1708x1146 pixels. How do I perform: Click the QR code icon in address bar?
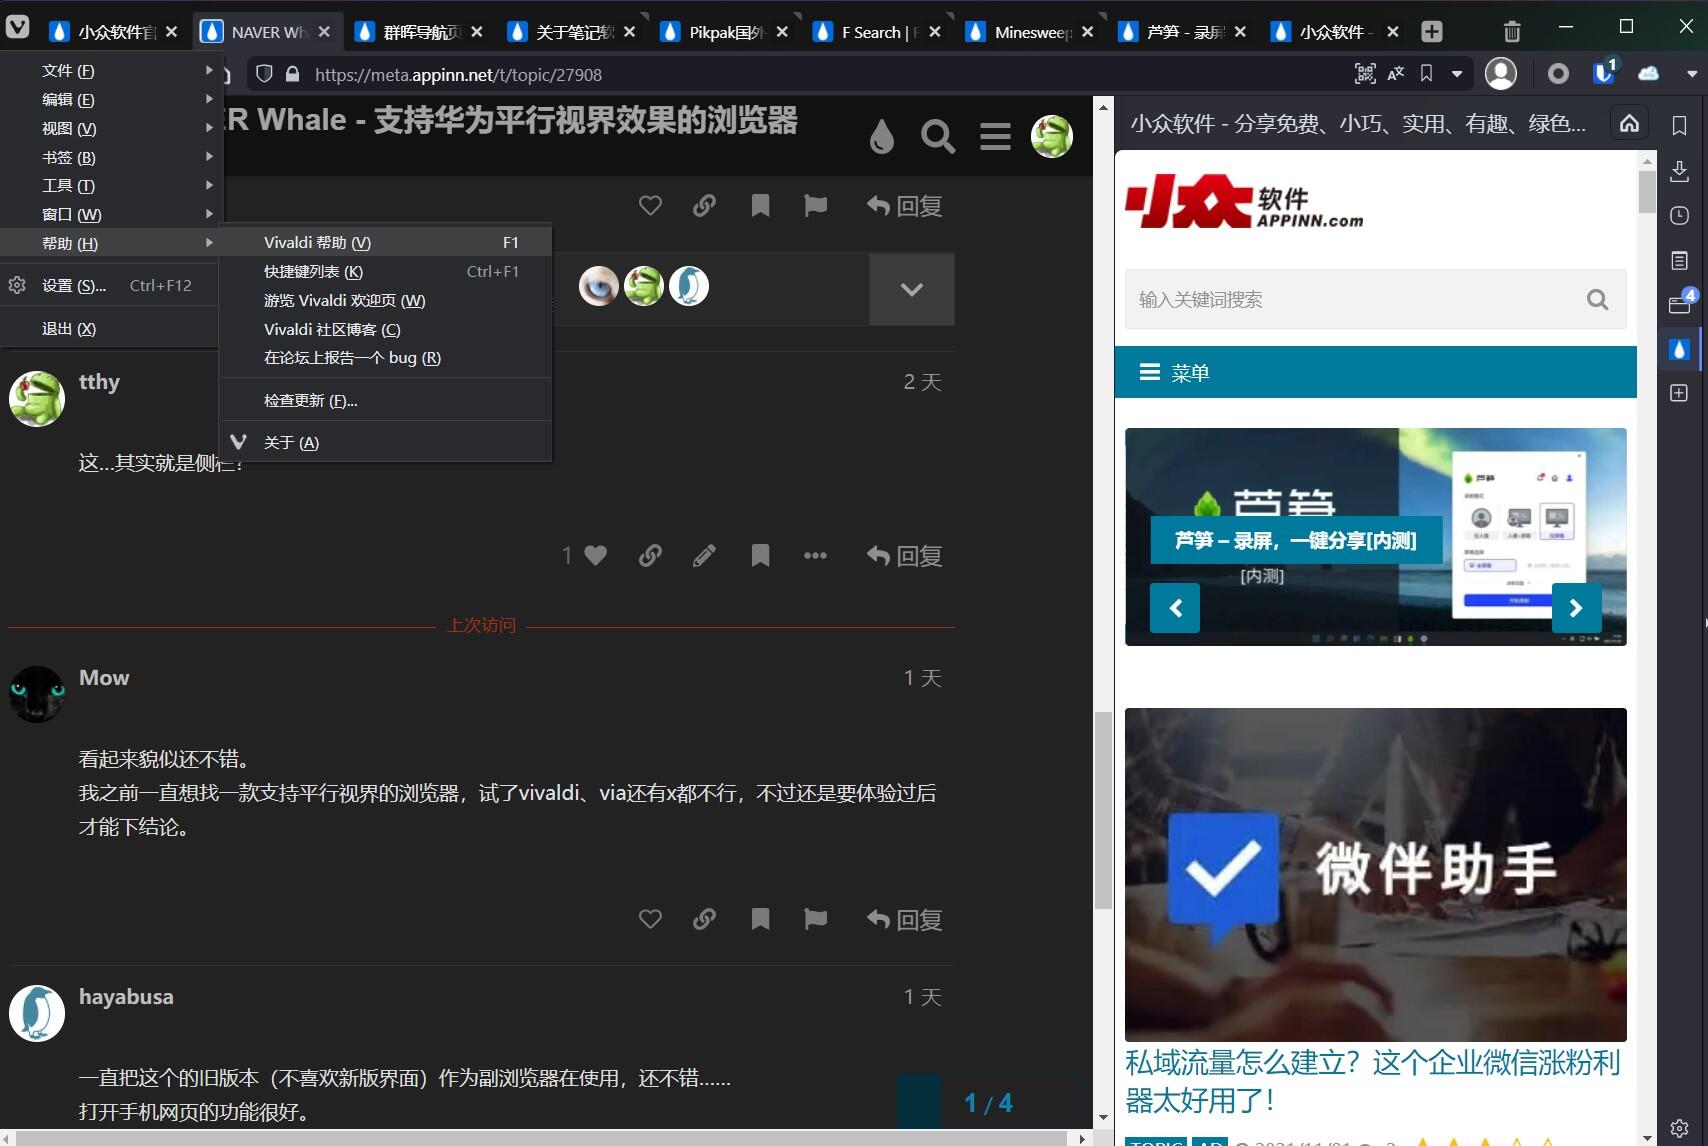pos(1364,74)
